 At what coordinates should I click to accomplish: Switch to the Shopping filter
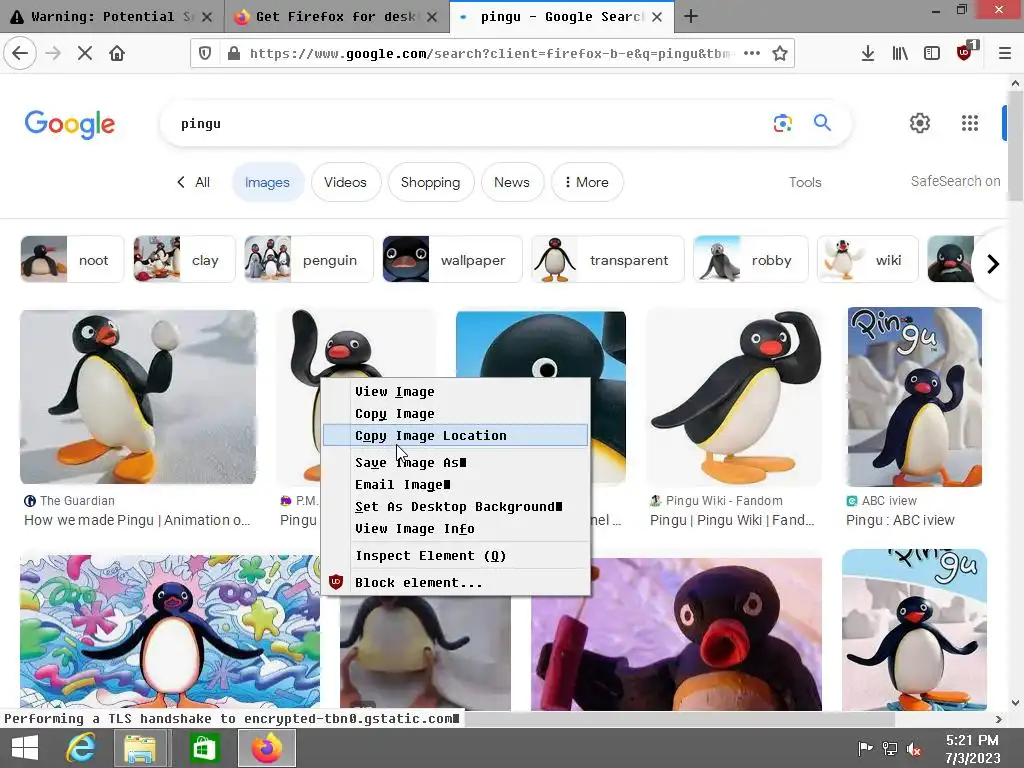(x=430, y=182)
